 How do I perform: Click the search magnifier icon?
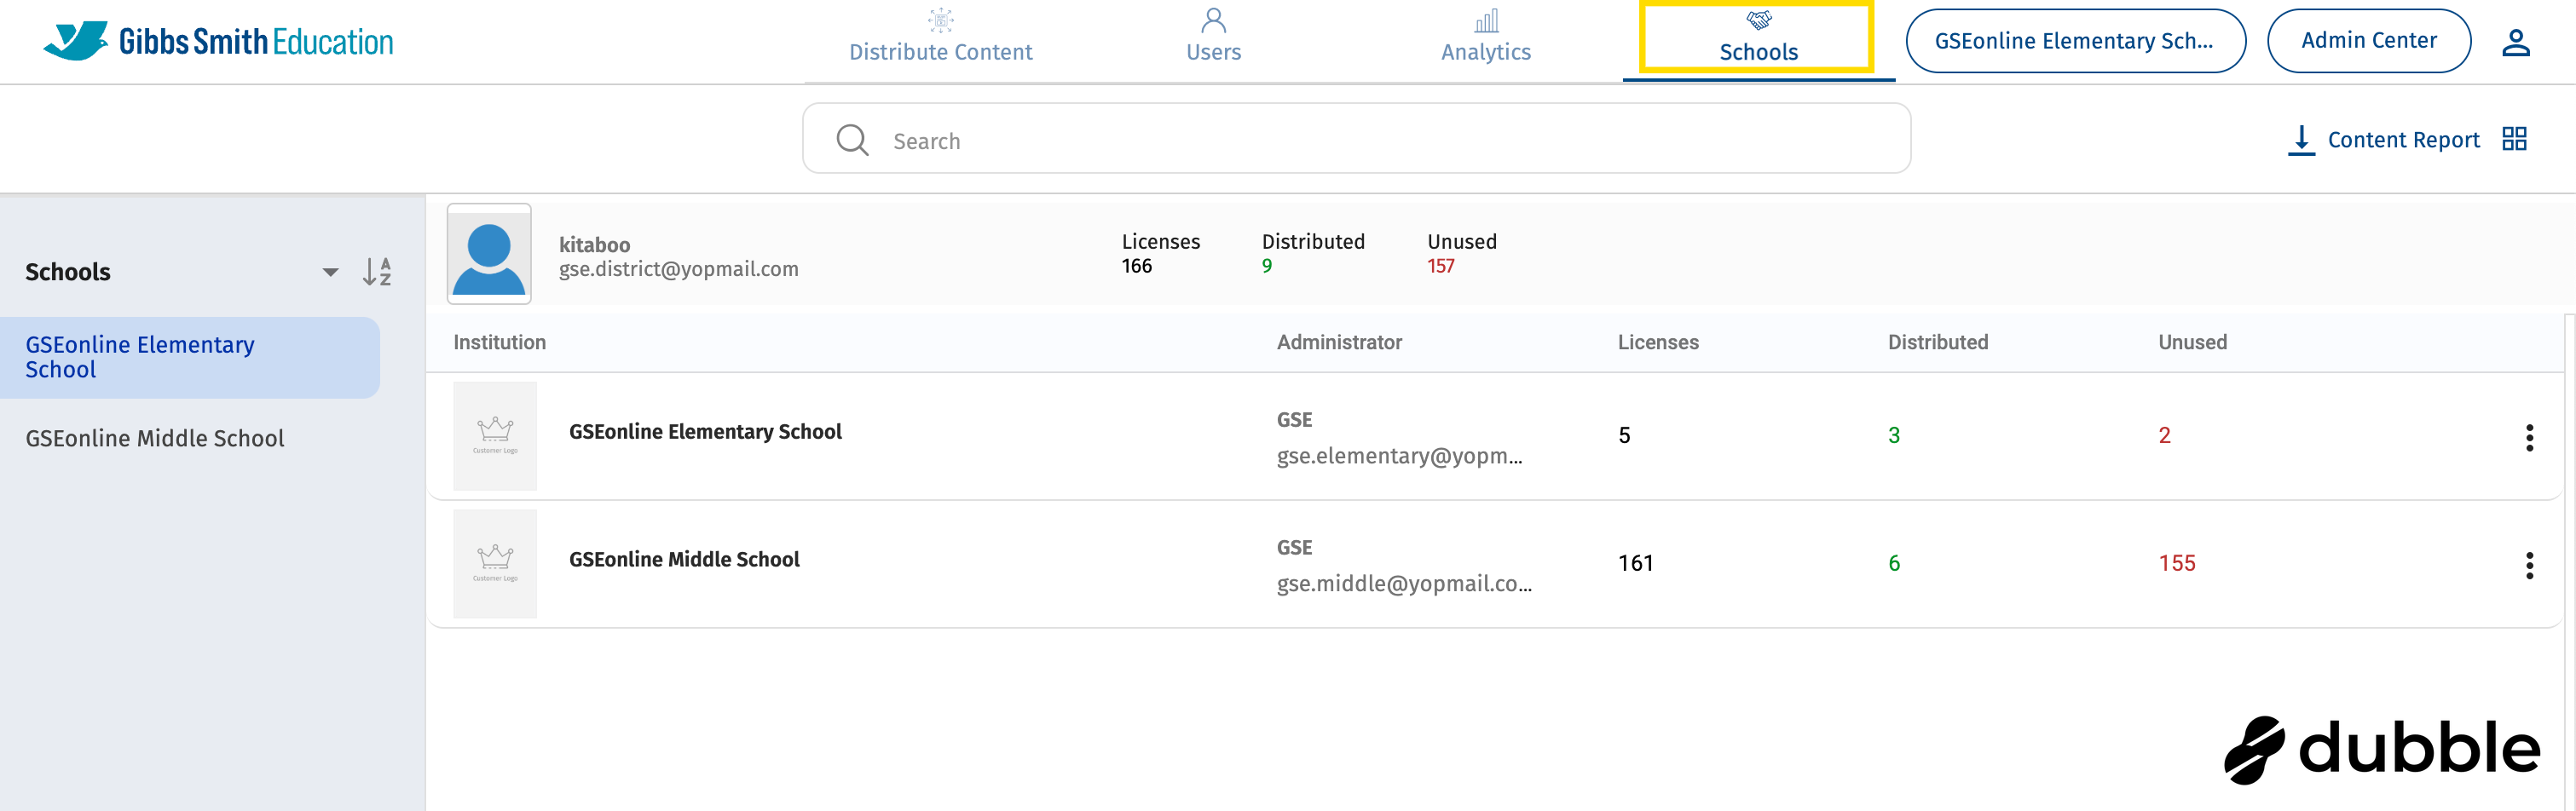851,139
